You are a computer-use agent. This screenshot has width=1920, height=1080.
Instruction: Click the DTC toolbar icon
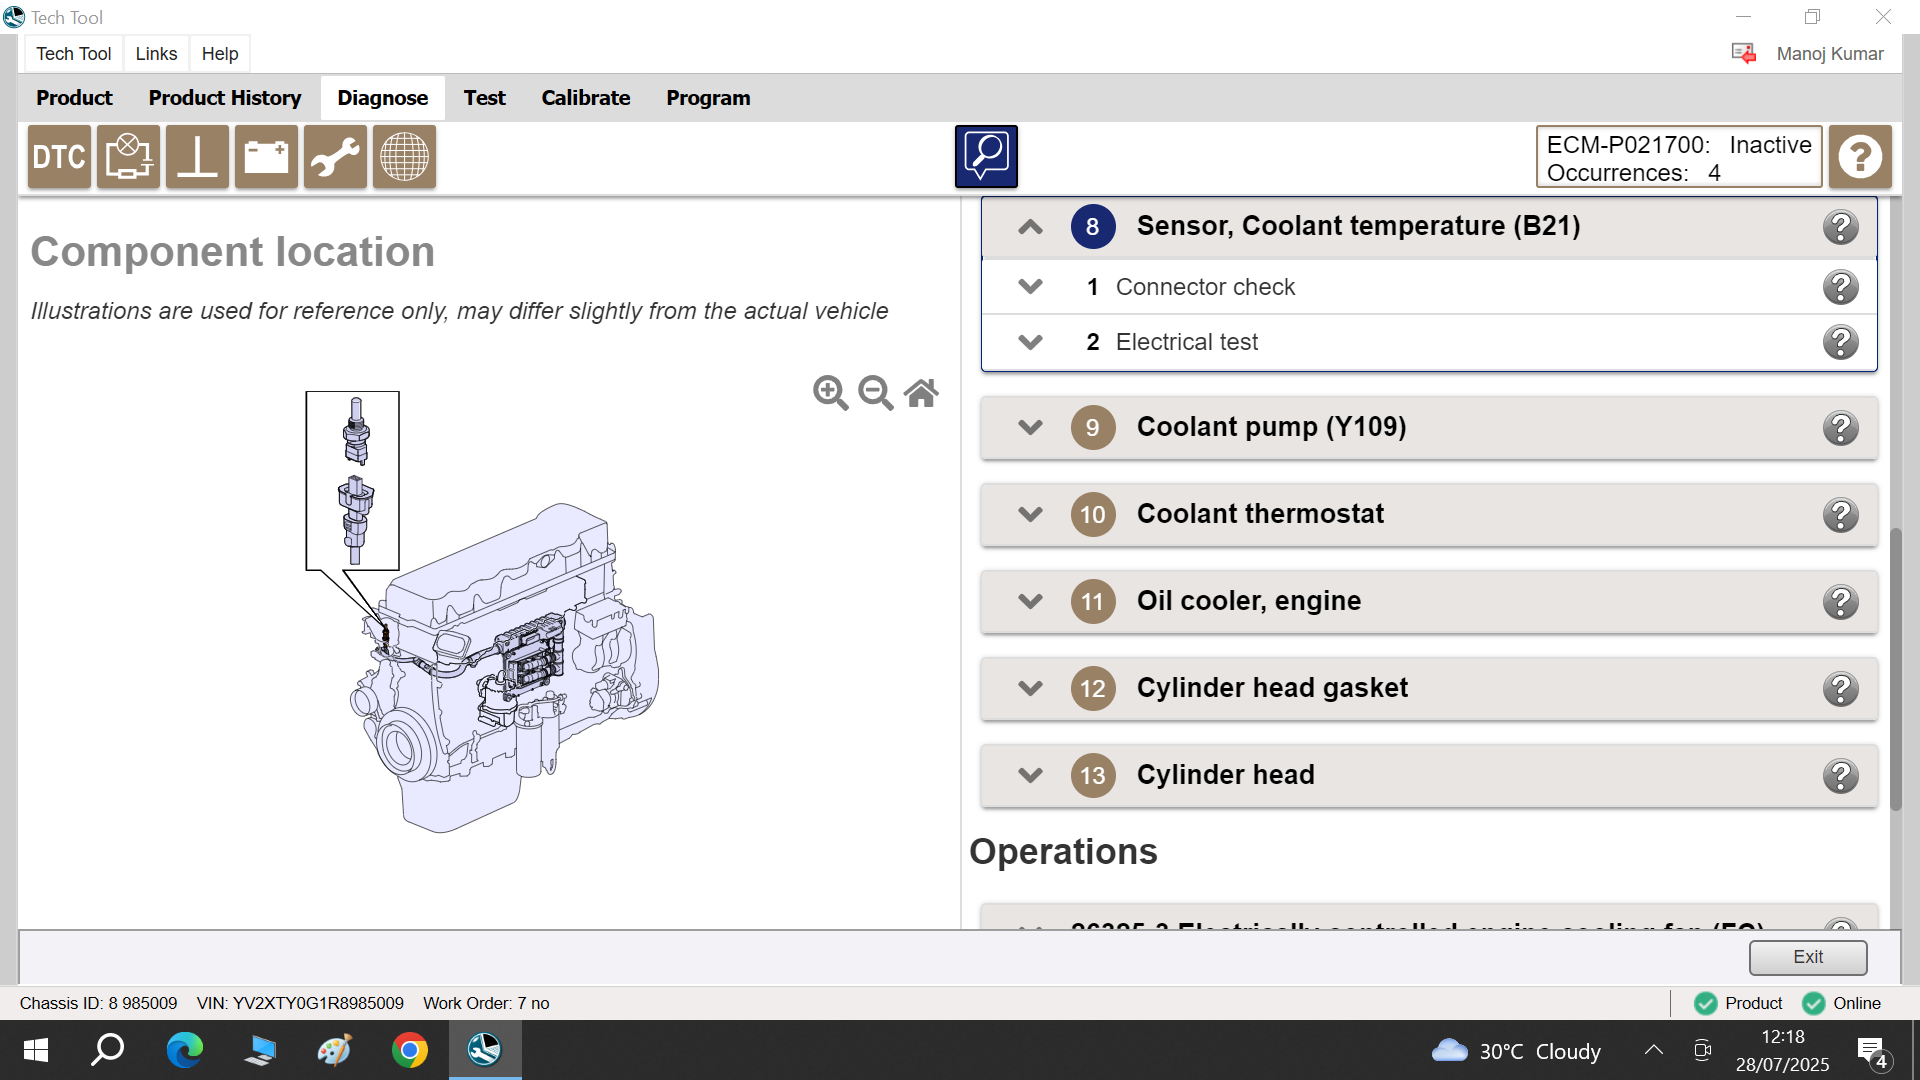coord(59,157)
